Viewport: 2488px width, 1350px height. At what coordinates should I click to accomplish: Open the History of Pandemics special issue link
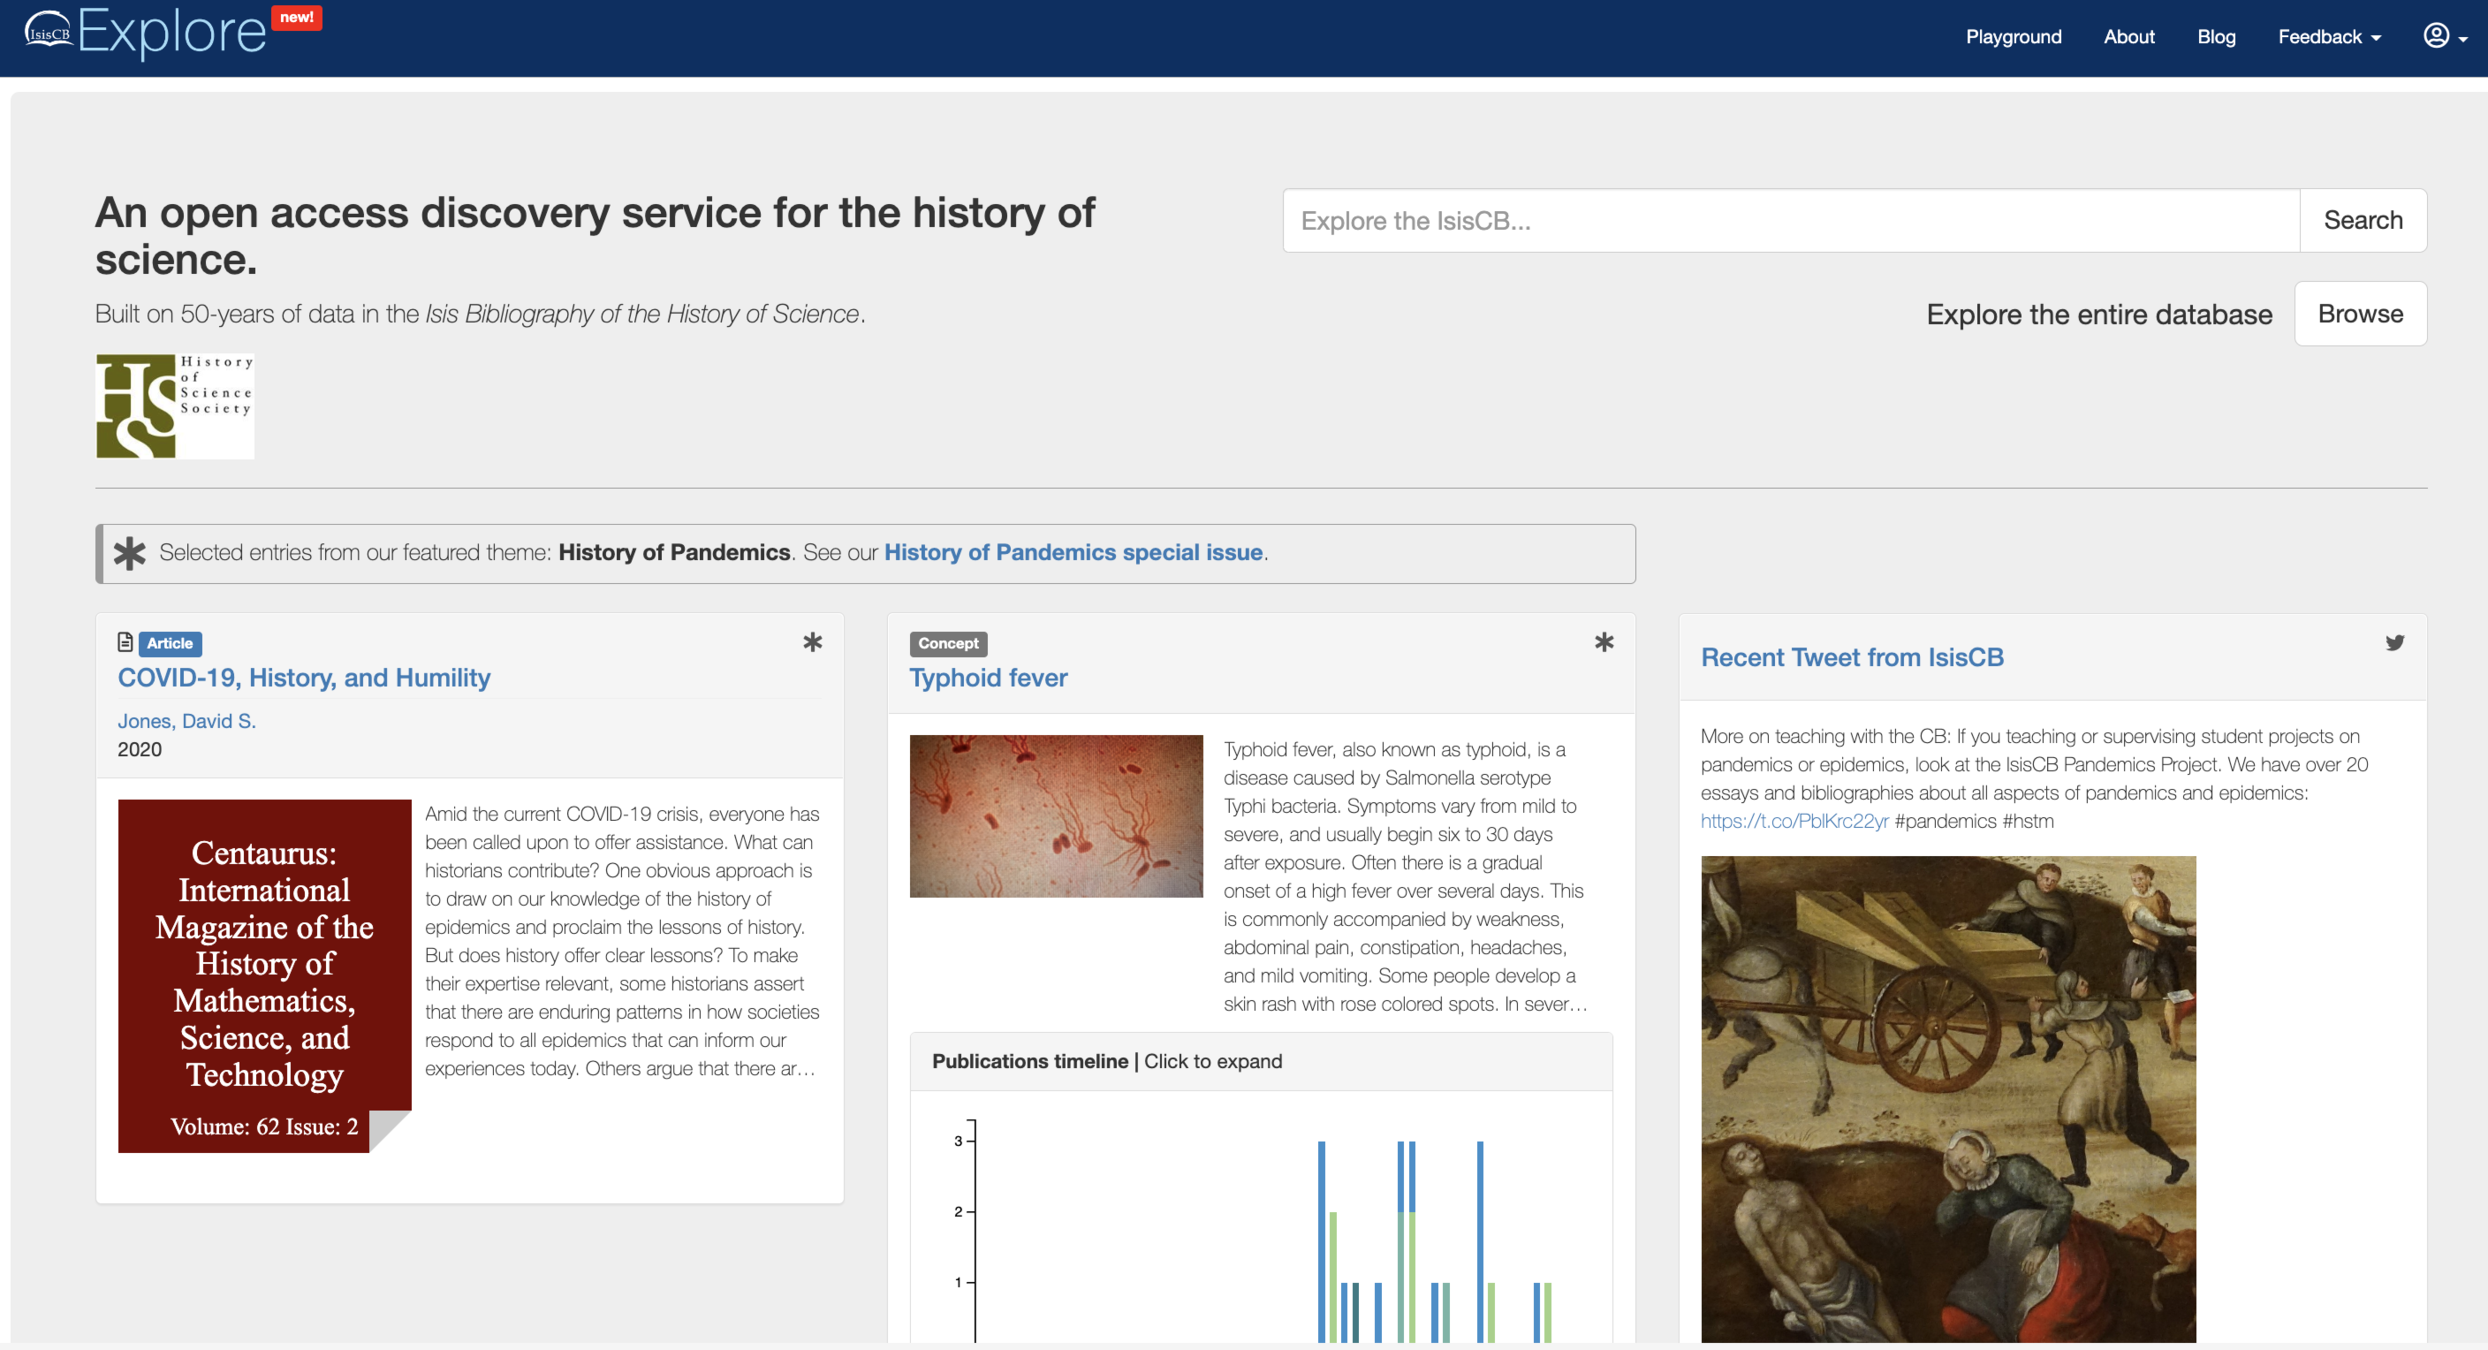(x=1072, y=553)
